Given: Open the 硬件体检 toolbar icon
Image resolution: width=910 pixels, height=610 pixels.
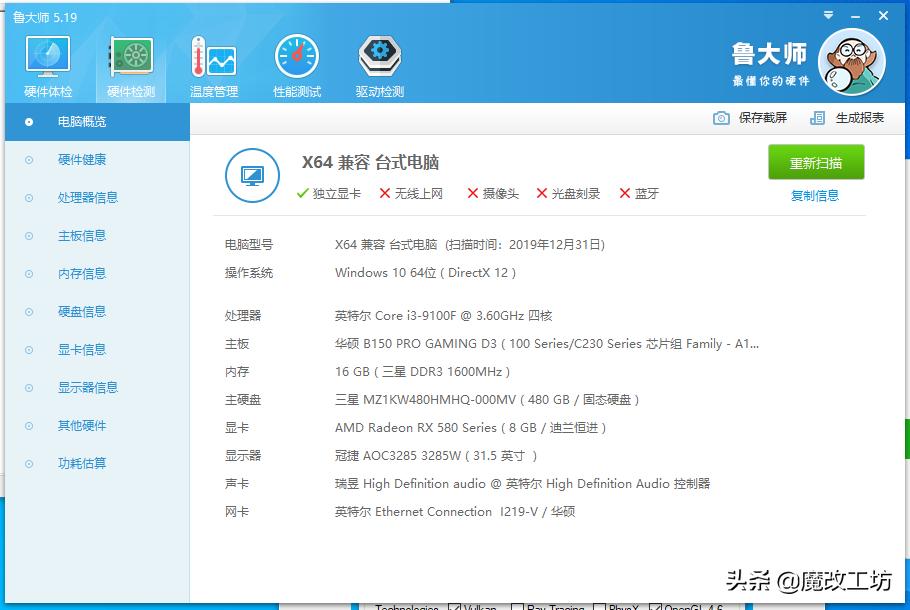Looking at the screenshot, I should coord(46,62).
